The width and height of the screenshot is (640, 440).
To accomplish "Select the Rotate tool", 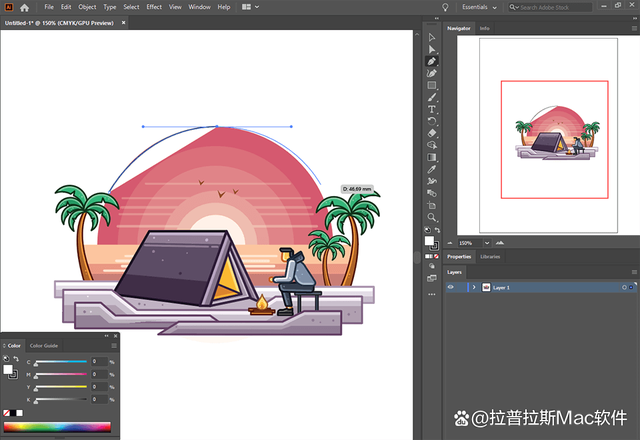I will point(431,121).
